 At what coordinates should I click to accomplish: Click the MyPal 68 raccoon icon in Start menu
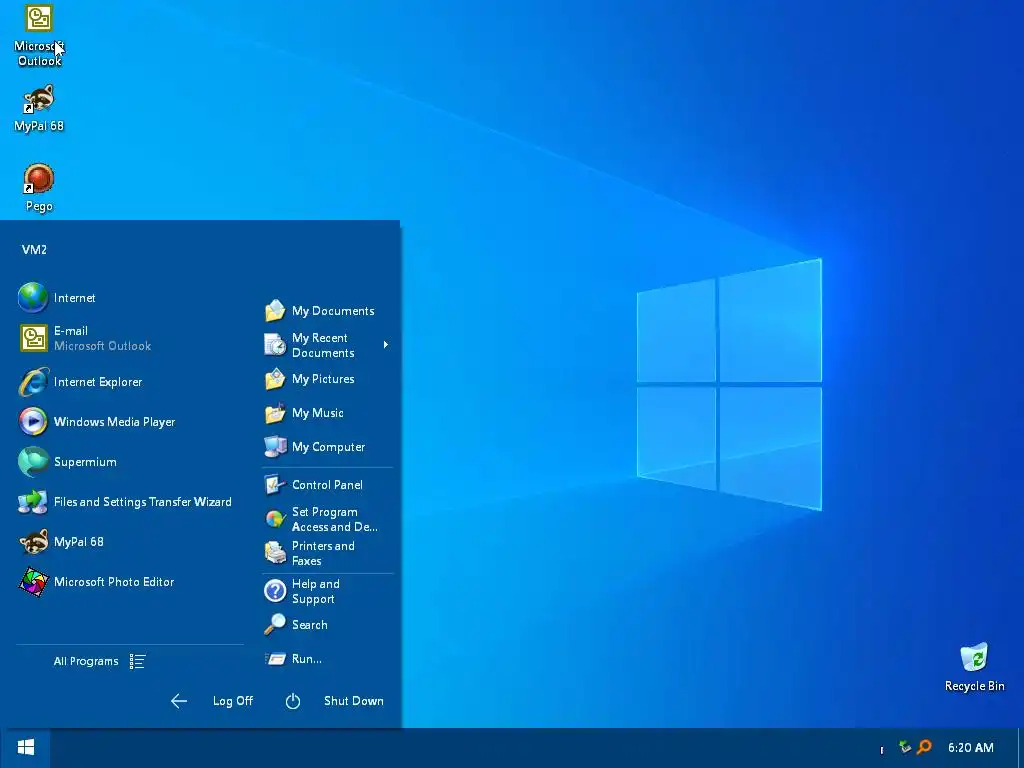coord(33,542)
